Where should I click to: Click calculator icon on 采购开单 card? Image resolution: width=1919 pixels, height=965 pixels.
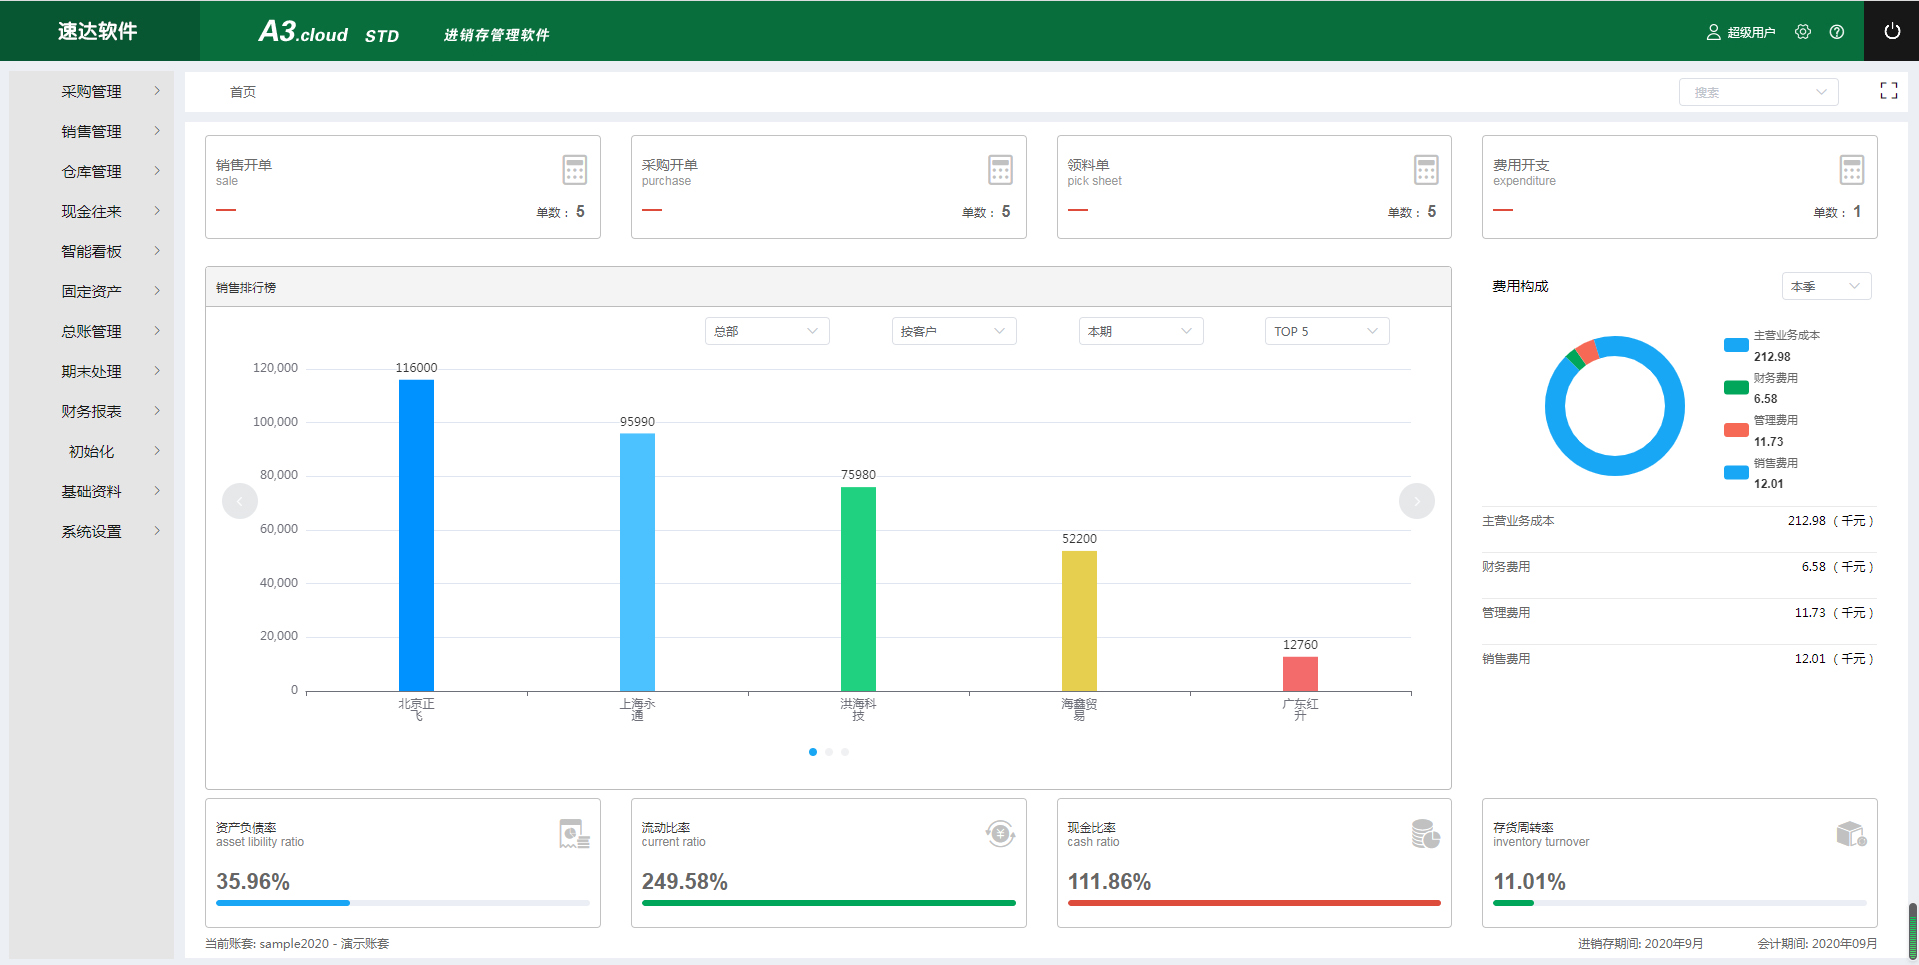[1000, 170]
